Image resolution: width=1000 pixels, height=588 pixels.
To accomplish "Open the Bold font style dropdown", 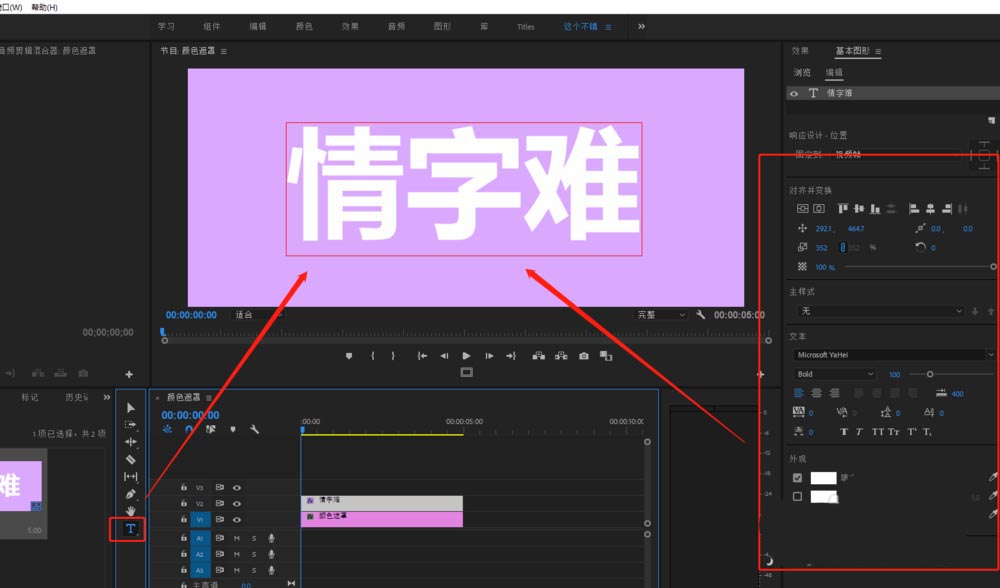I will [834, 373].
